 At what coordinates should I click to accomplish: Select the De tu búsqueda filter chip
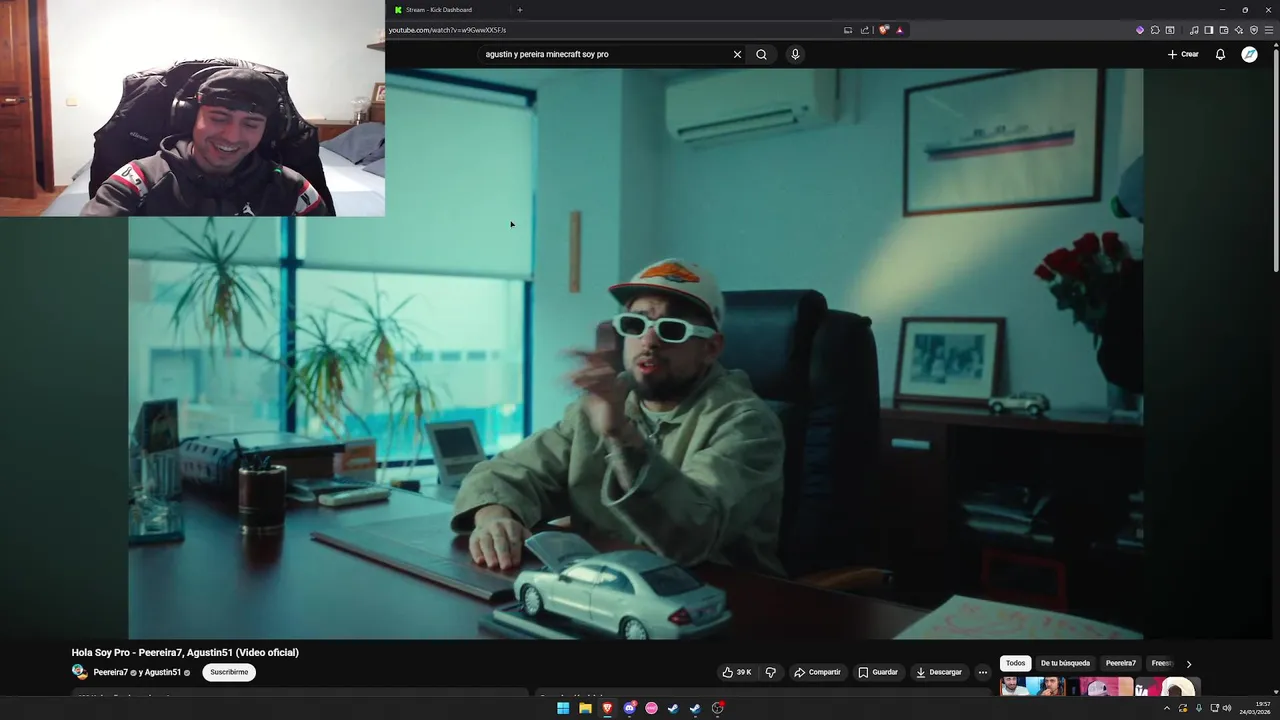(1065, 663)
